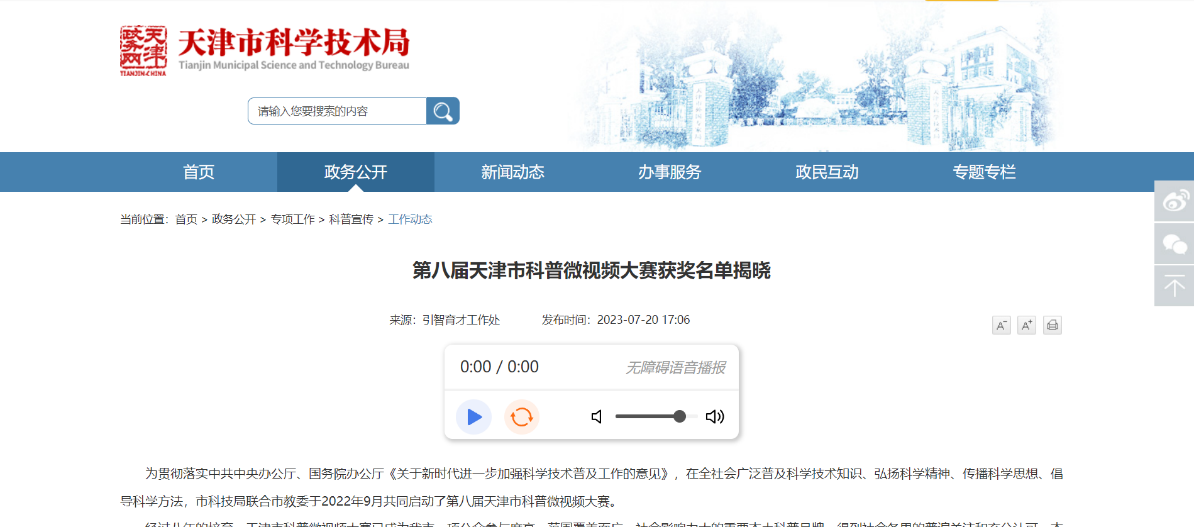Open 政民互动 navigation item
Viewport: 1194px width, 527px height.
tap(827, 172)
